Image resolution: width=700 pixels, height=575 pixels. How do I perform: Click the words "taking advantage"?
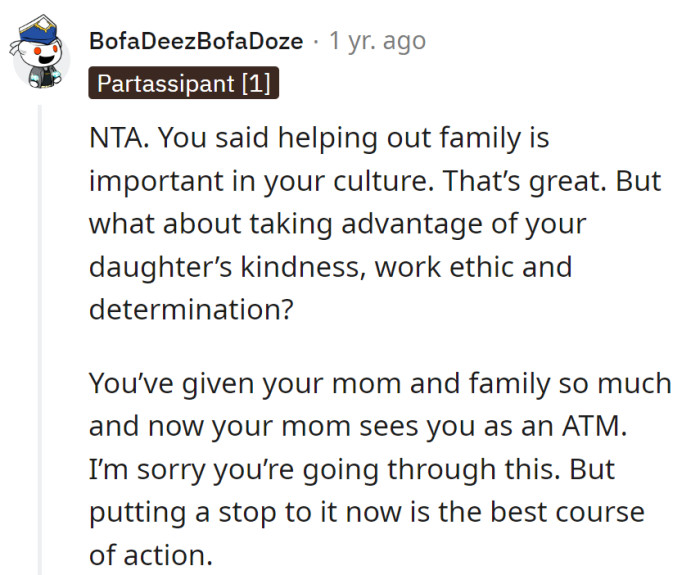click(x=379, y=223)
